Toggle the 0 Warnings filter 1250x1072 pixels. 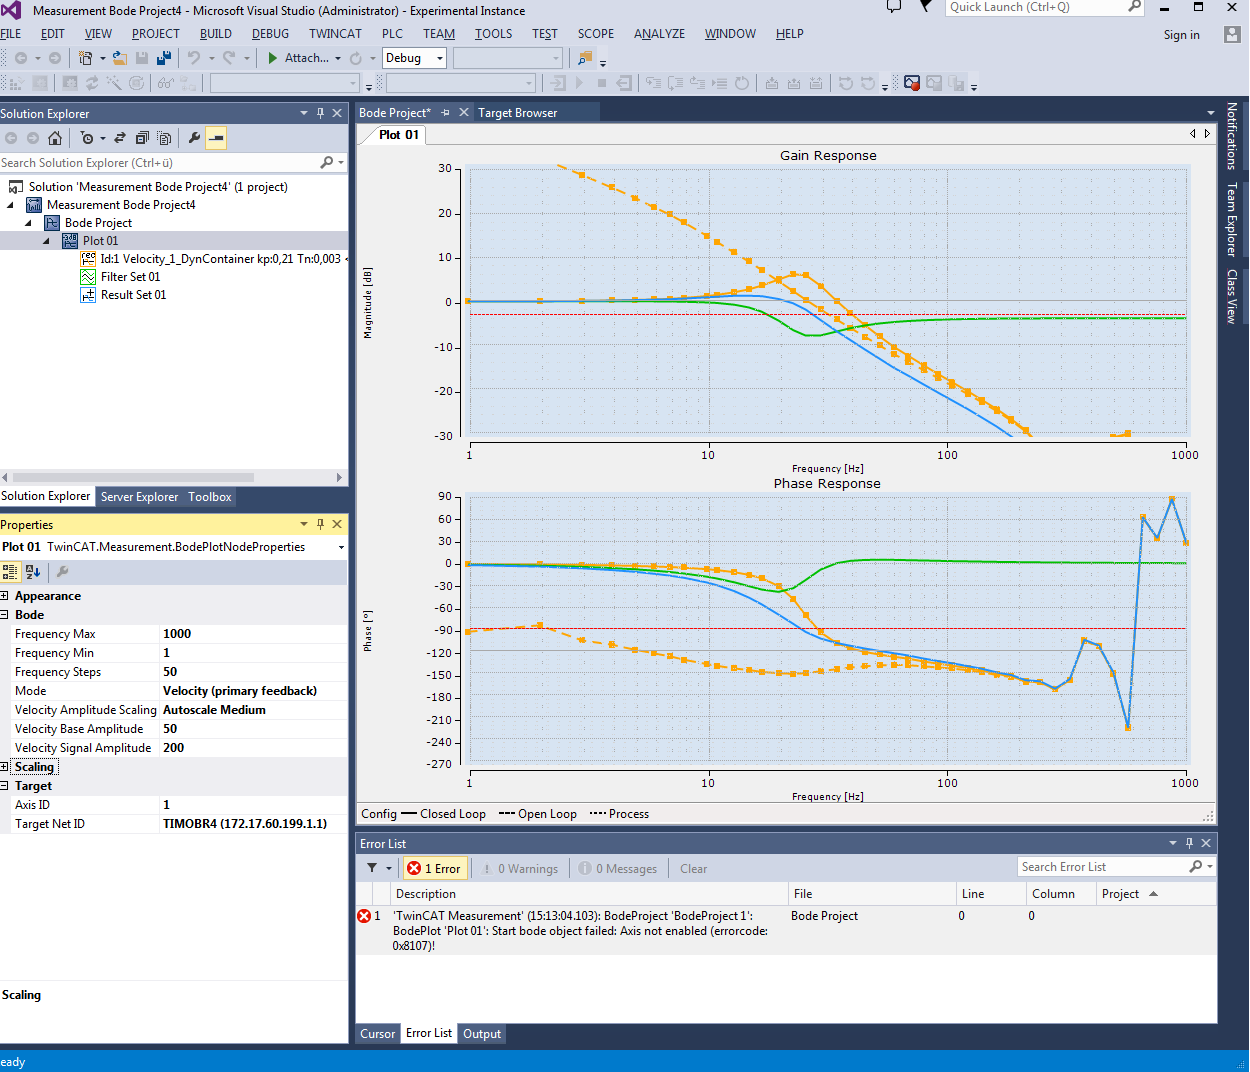click(521, 868)
